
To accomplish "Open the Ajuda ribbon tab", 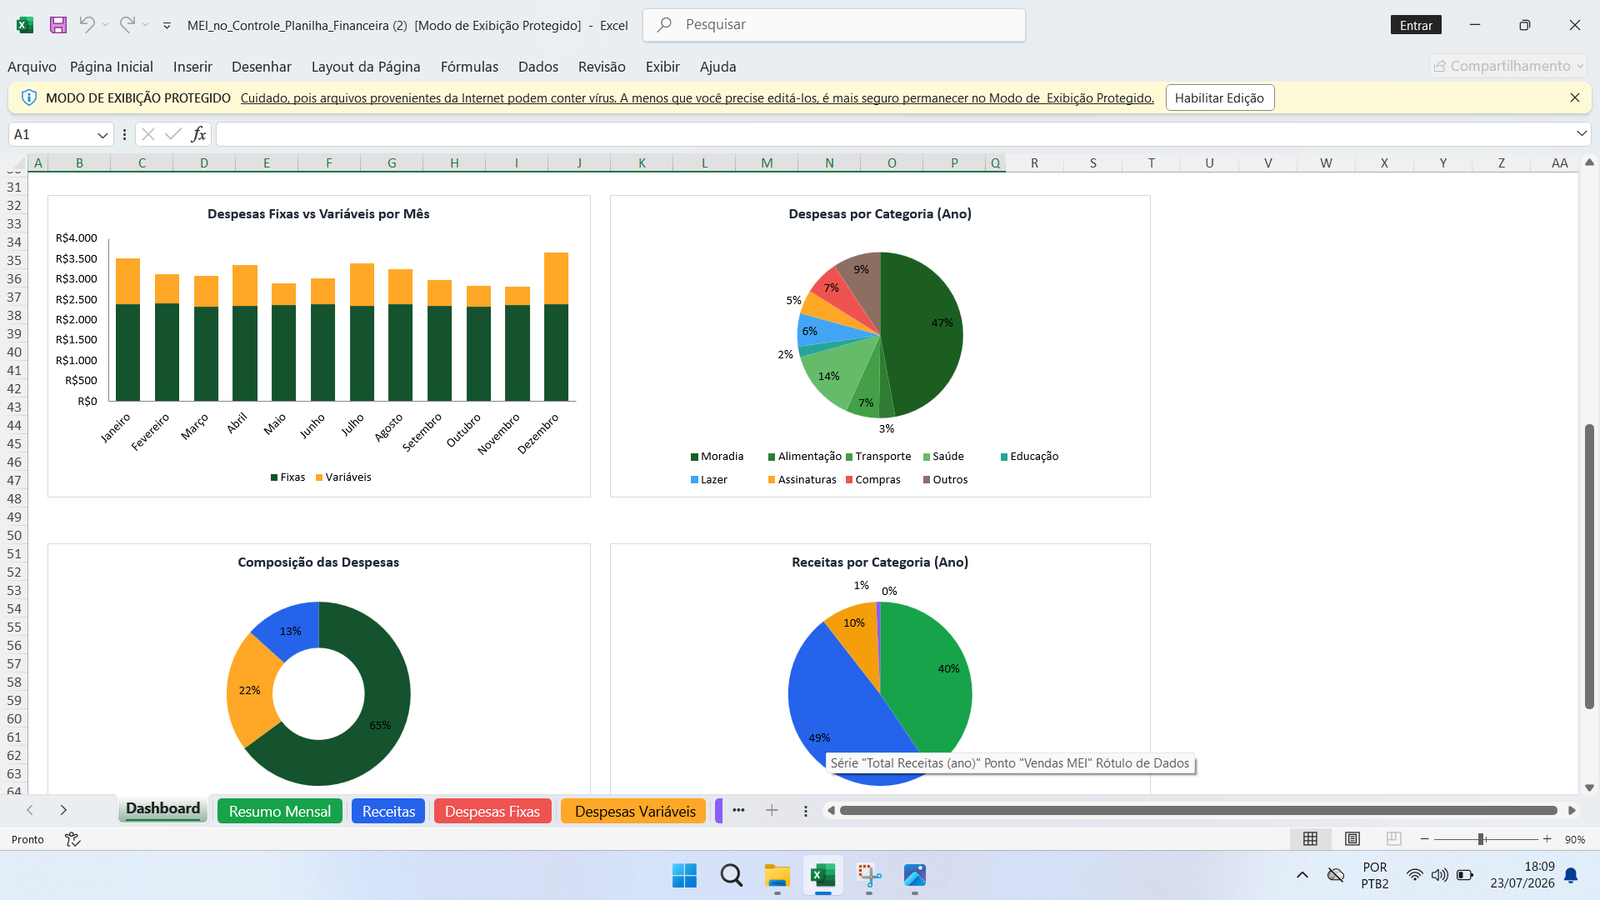I will pos(717,67).
